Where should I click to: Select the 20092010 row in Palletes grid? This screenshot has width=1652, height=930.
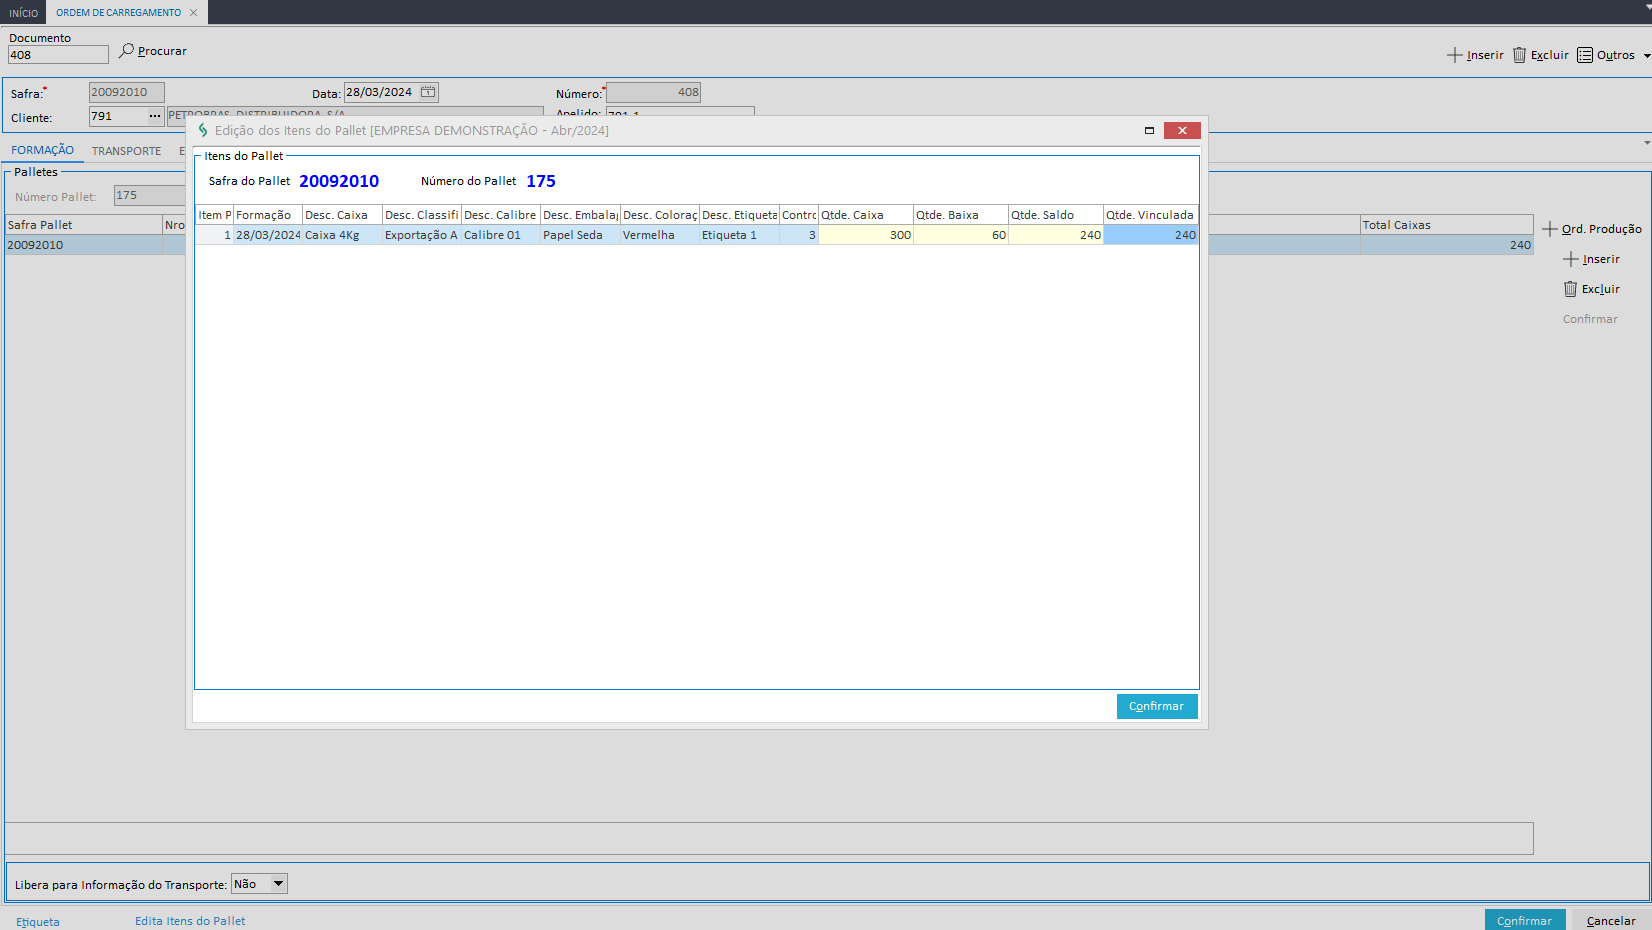[x=84, y=245]
